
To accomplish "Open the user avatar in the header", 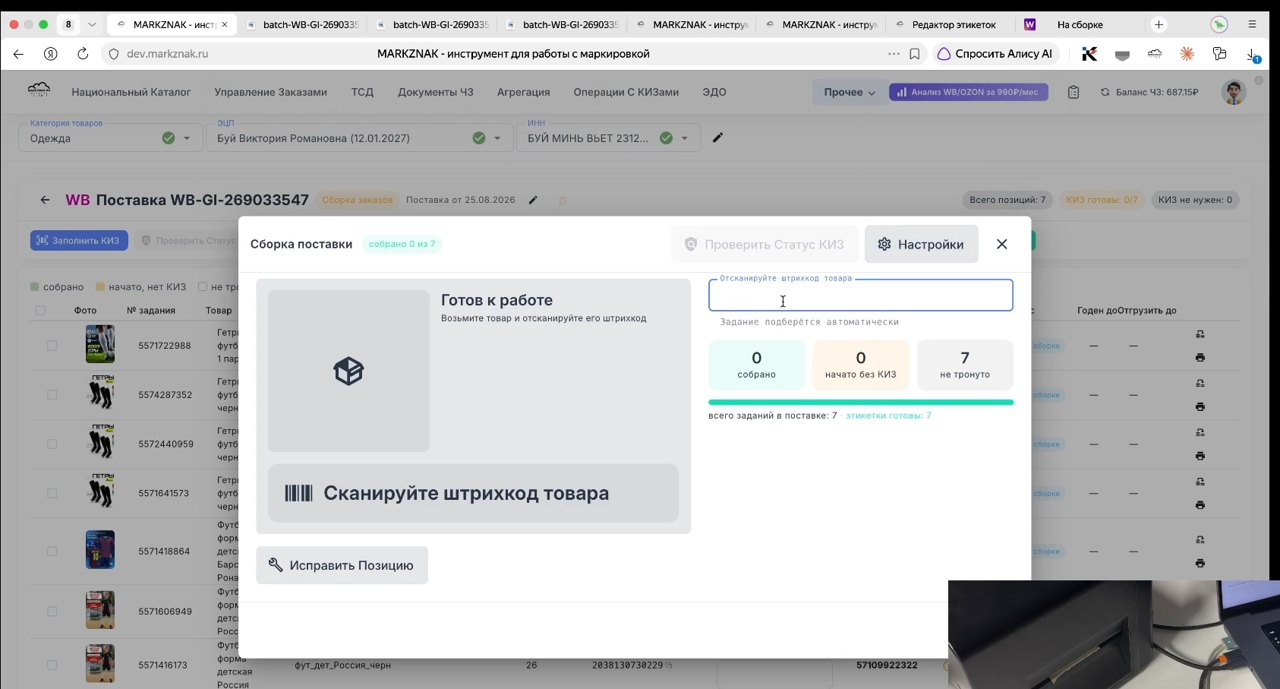I will tap(1234, 92).
